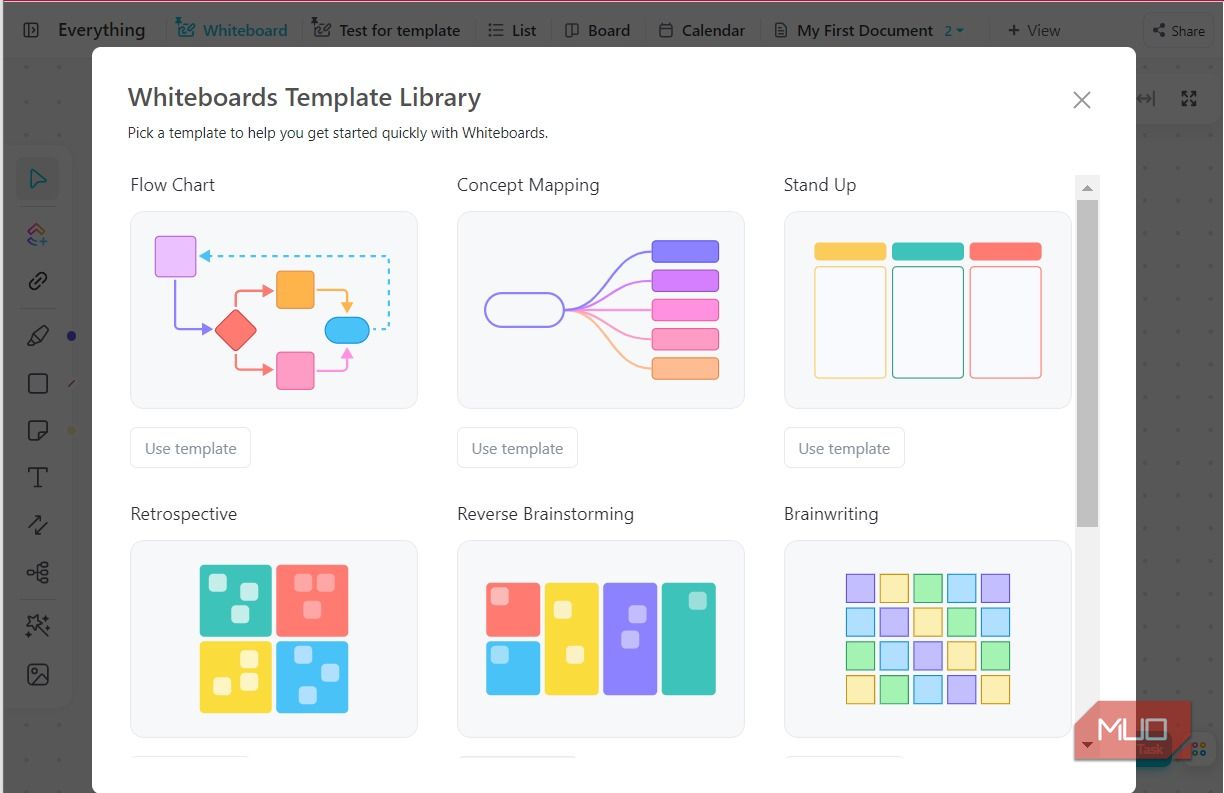Open the ClickUp AI task tool
1224x793 pixels.
click(x=38, y=234)
